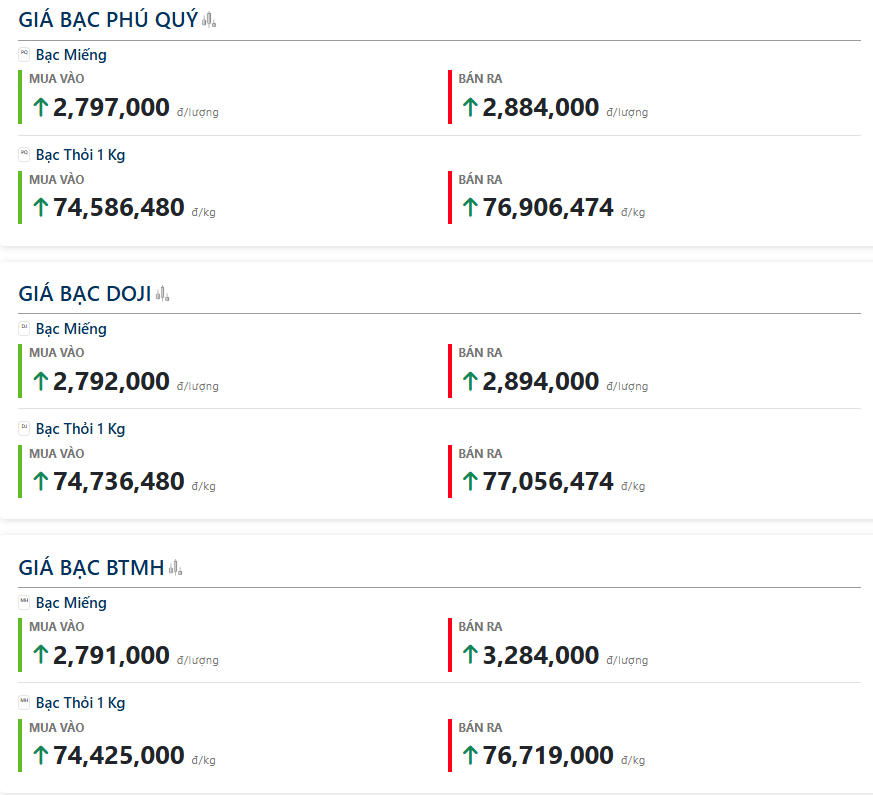The width and height of the screenshot is (873, 795).
Task: Click DOJI logo next to Bạc Thỏi 1 Kg
Action: point(24,428)
